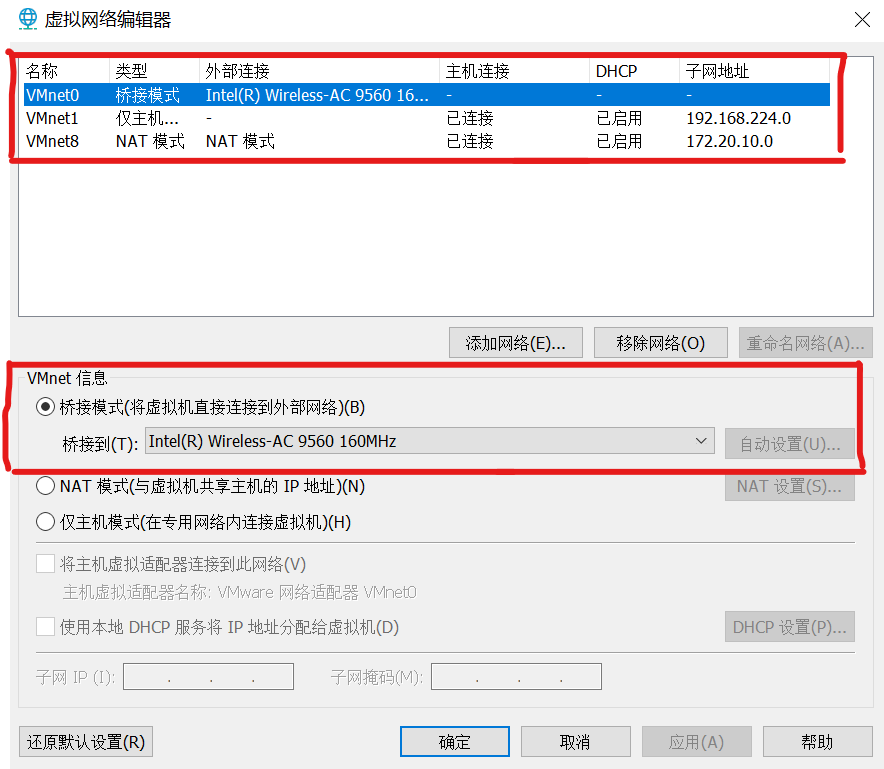Click the 应用(A) button
Viewport: 884px width, 769px height.
696,742
